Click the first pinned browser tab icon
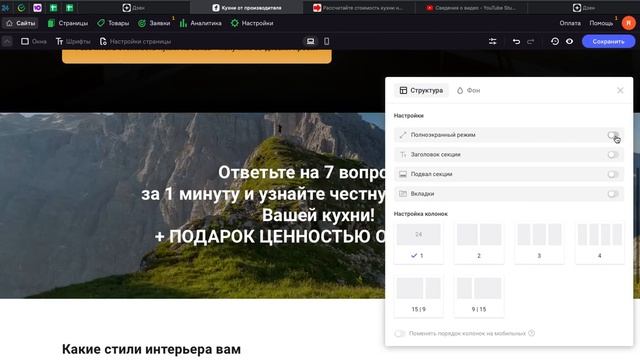640x360 pixels. 6,8
